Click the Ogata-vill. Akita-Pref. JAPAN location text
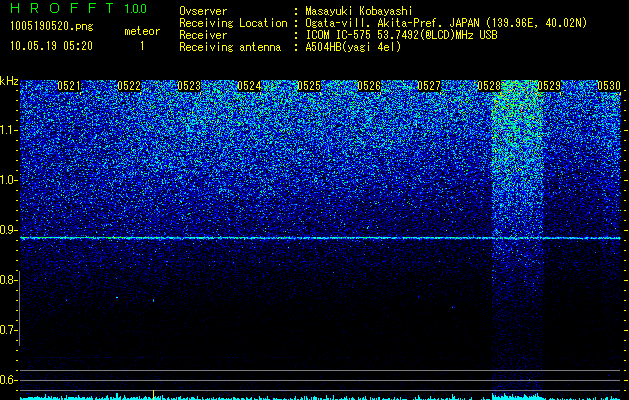Image resolution: width=629 pixels, height=400 pixels. 446,23
